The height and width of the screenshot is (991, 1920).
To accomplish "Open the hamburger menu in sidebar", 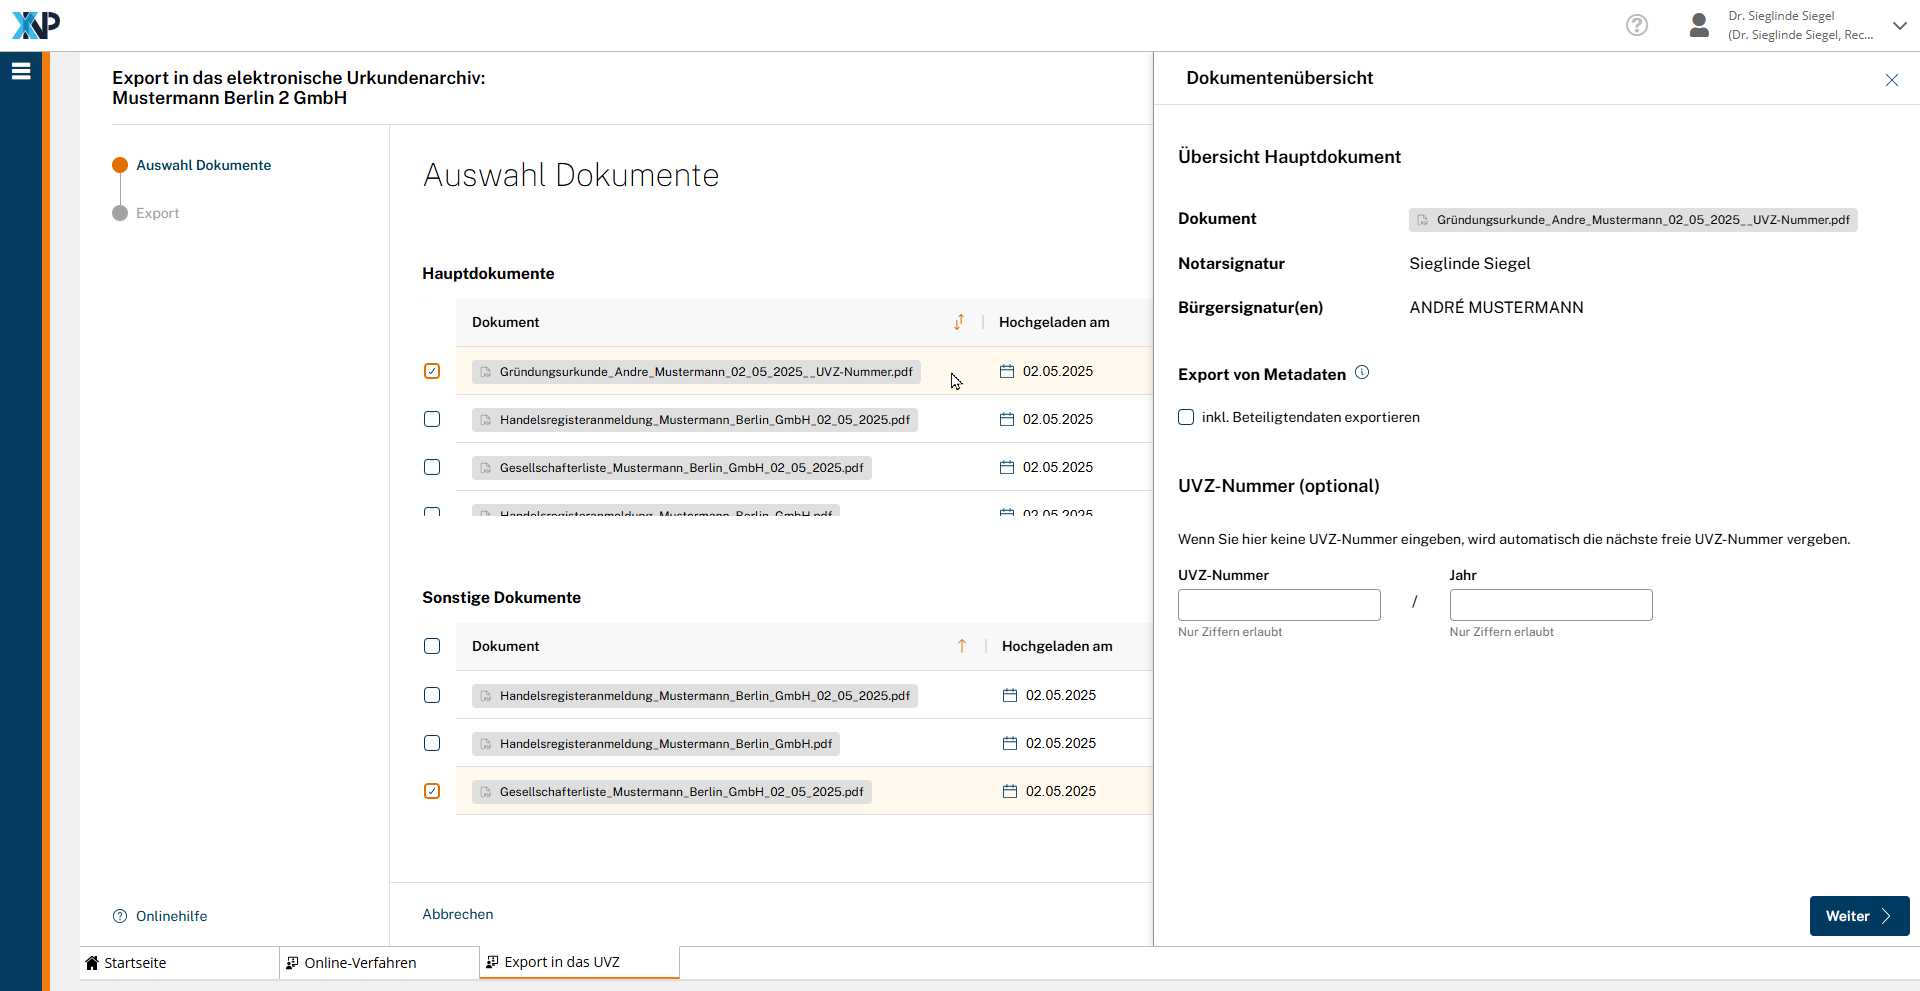I will click(x=21, y=71).
